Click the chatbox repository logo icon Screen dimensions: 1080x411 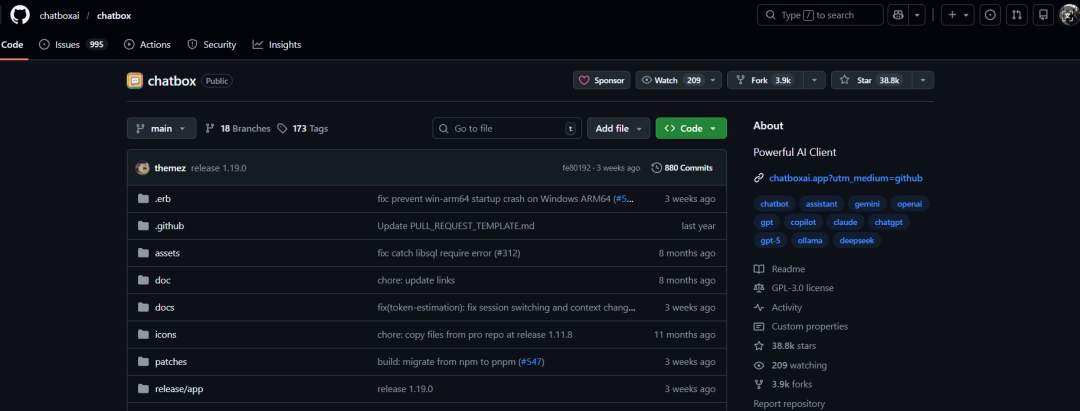click(135, 80)
